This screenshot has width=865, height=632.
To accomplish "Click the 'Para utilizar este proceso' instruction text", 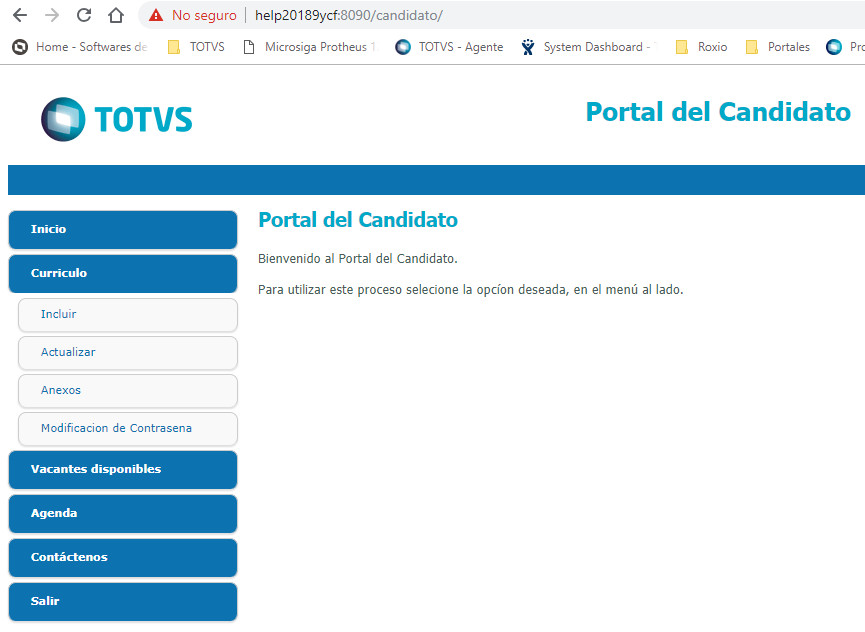I will pyautogui.click(x=471, y=290).
